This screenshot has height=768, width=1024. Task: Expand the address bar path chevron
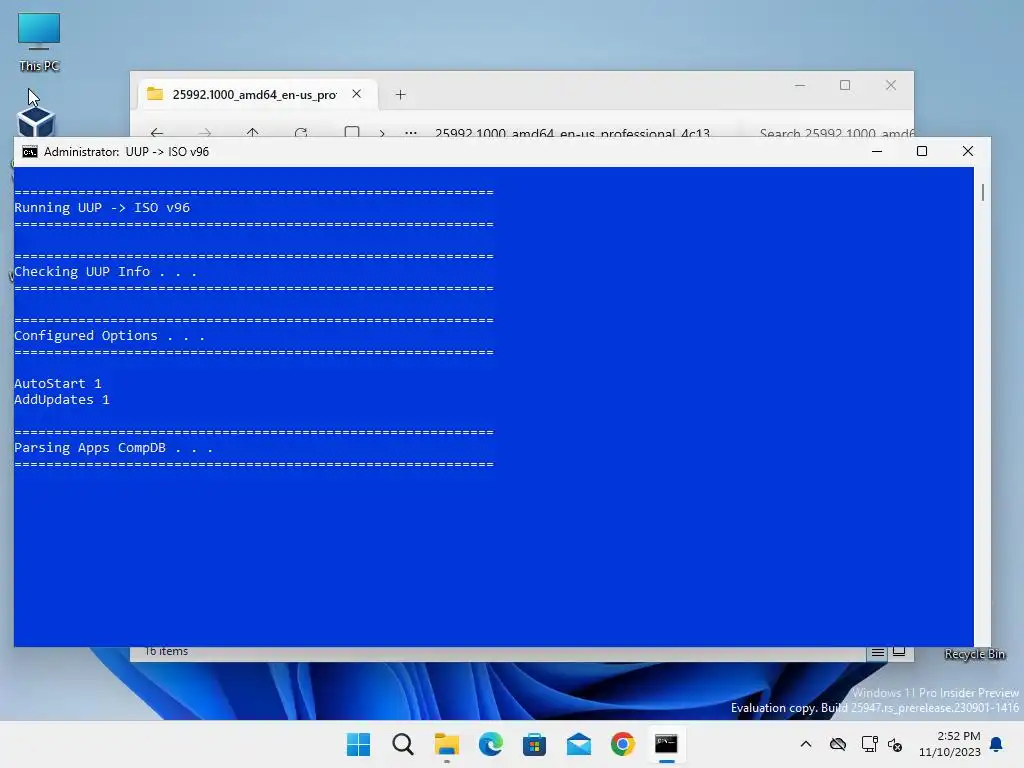click(x=382, y=133)
